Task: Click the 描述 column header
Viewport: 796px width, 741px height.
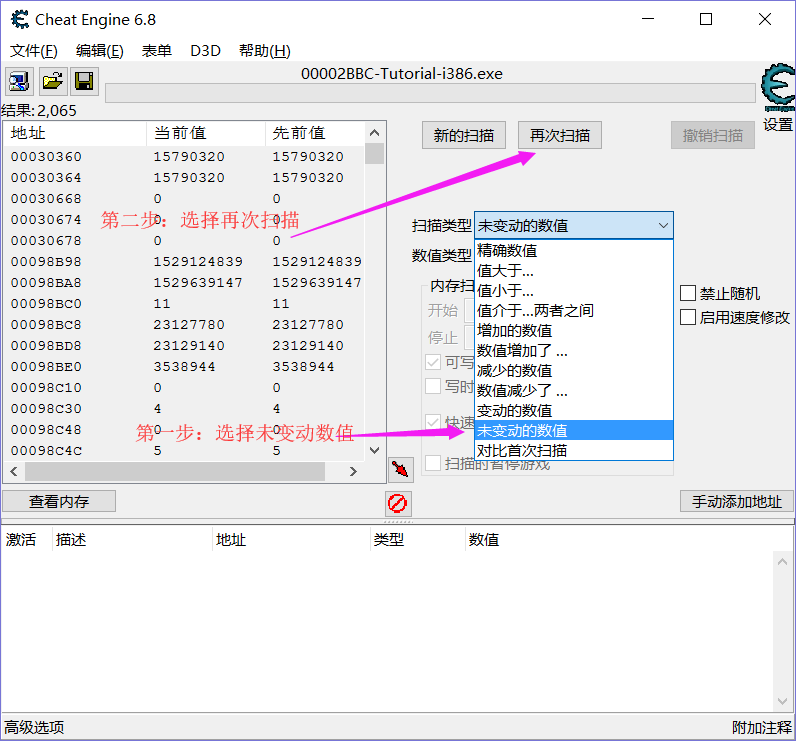Action: (x=132, y=539)
